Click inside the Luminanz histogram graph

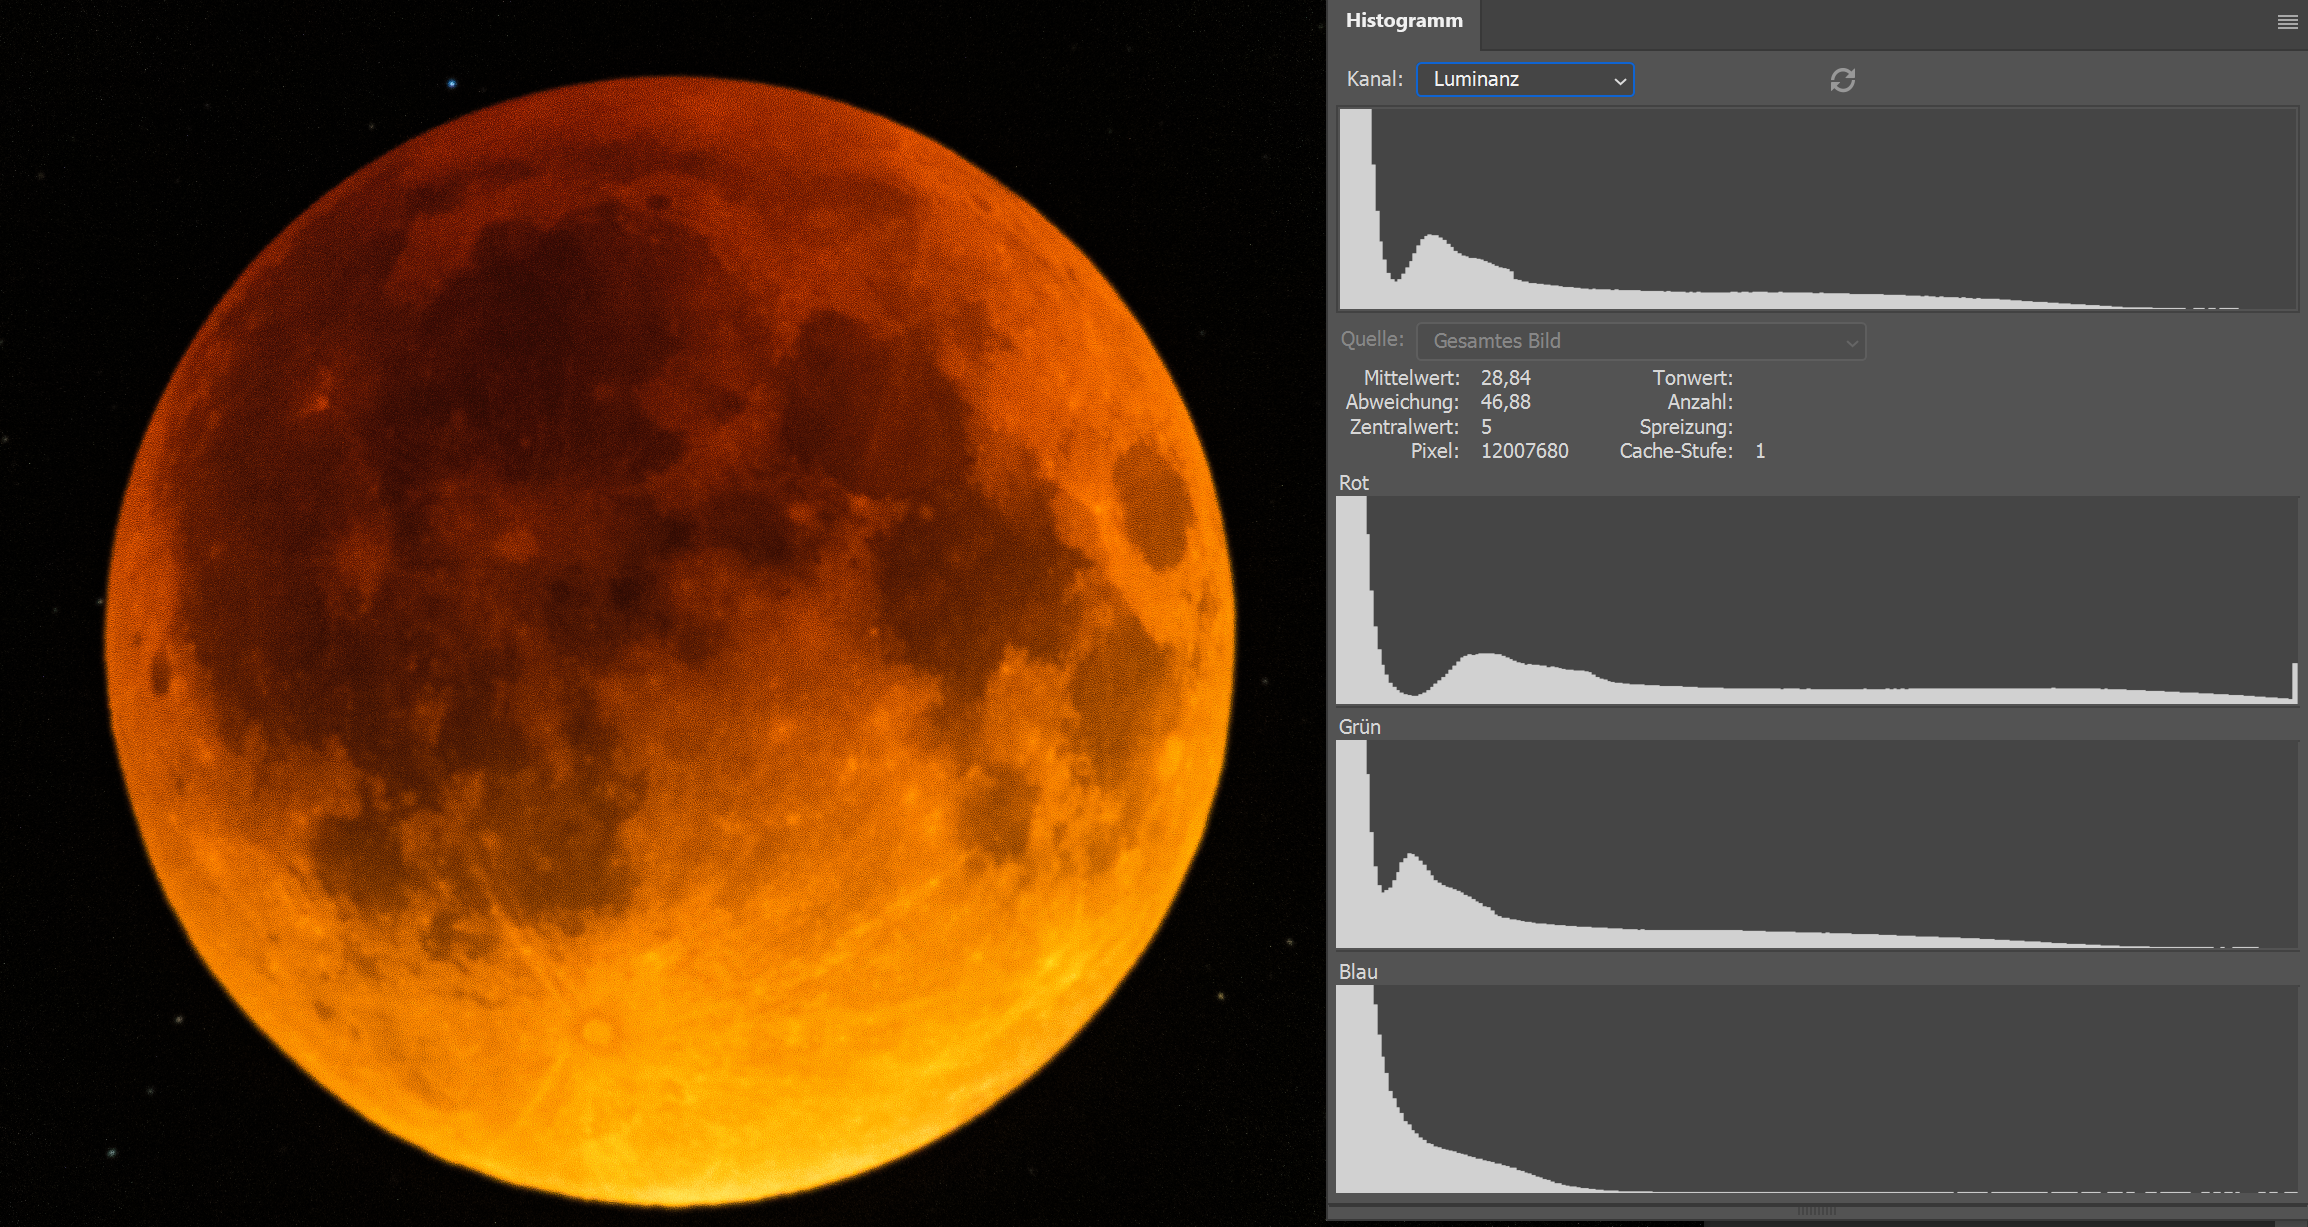(1817, 209)
